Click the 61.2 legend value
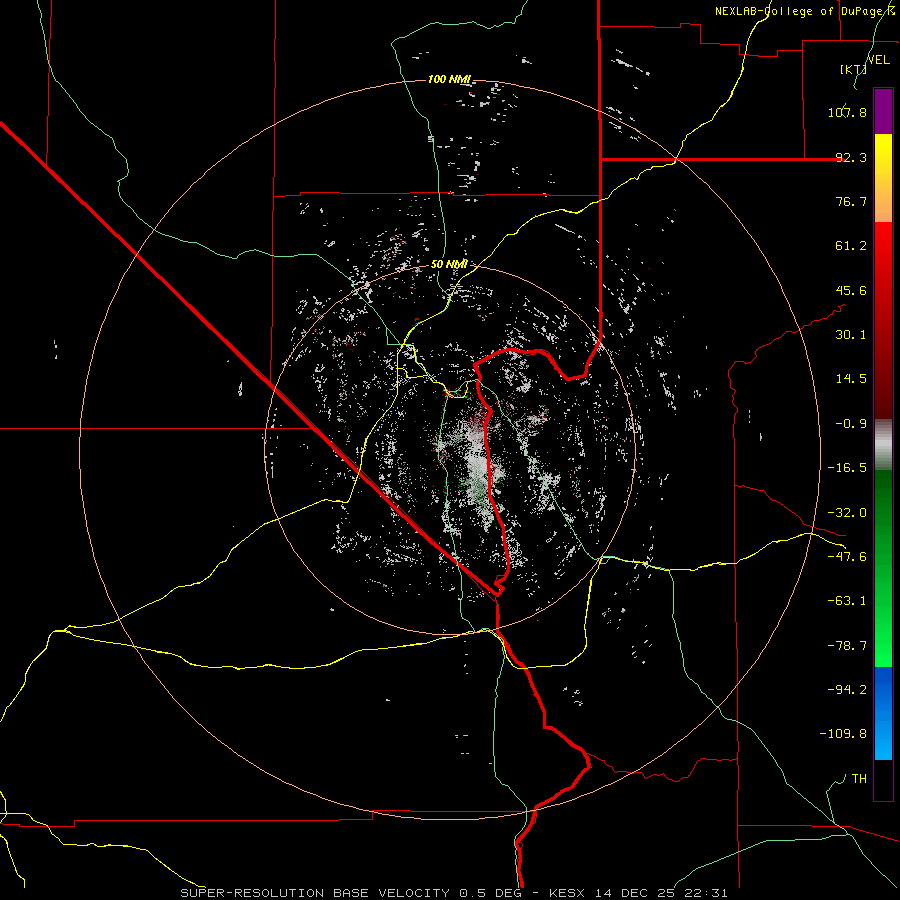 [851, 246]
